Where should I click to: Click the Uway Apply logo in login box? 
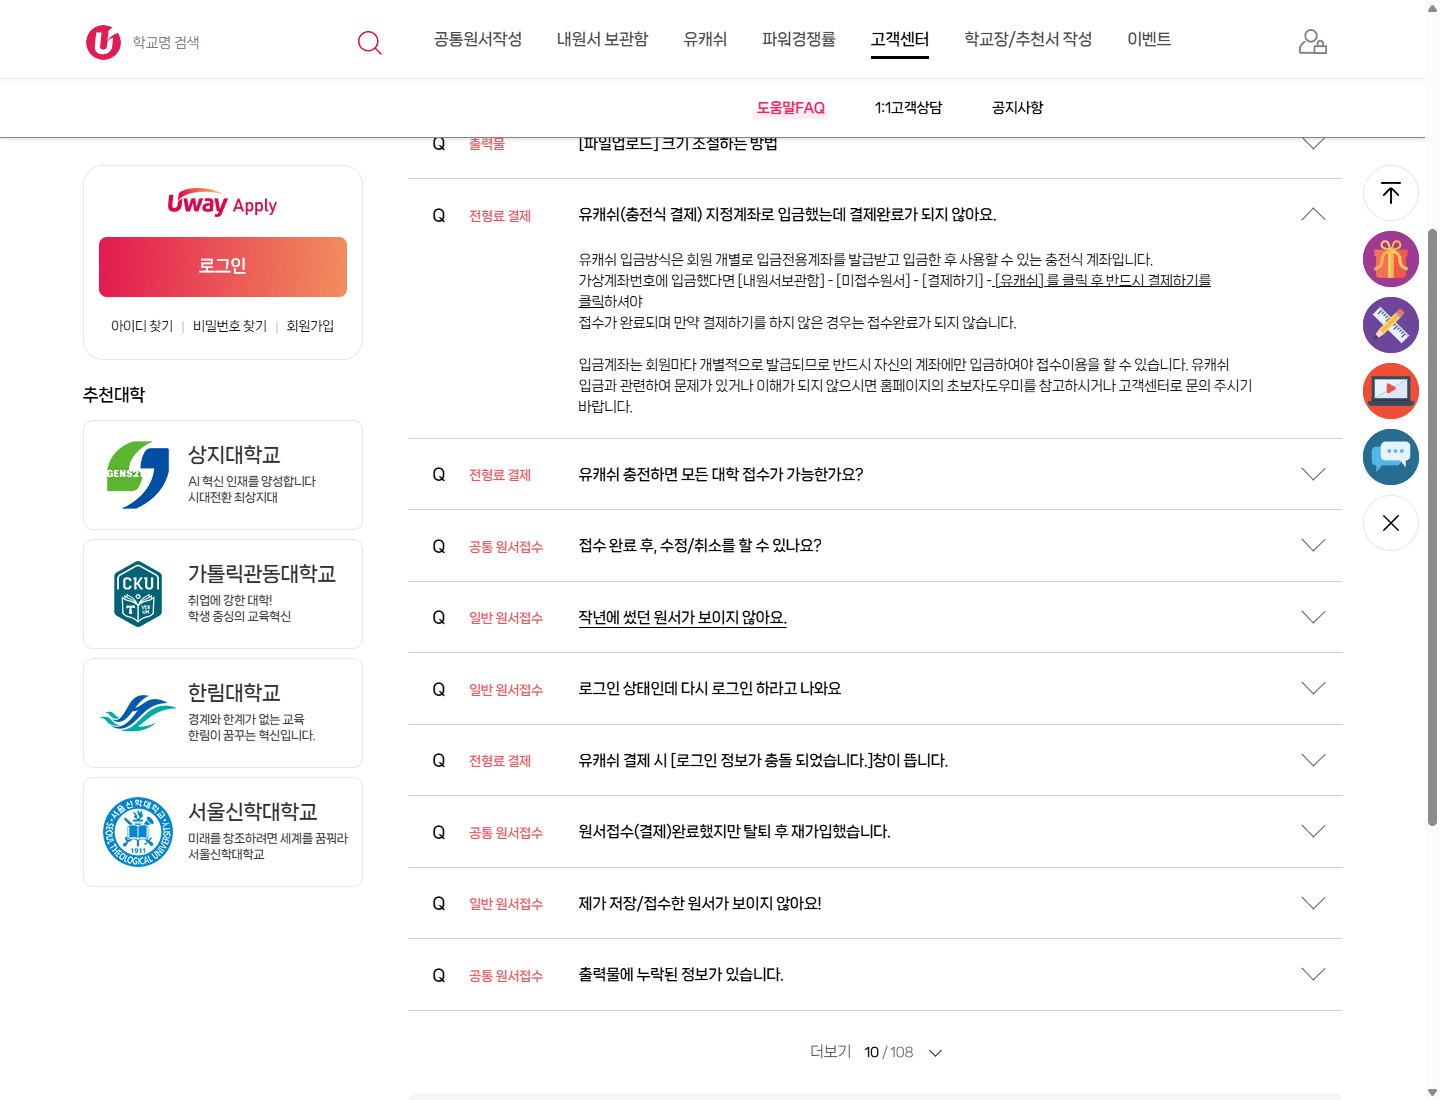coord(222,203)
